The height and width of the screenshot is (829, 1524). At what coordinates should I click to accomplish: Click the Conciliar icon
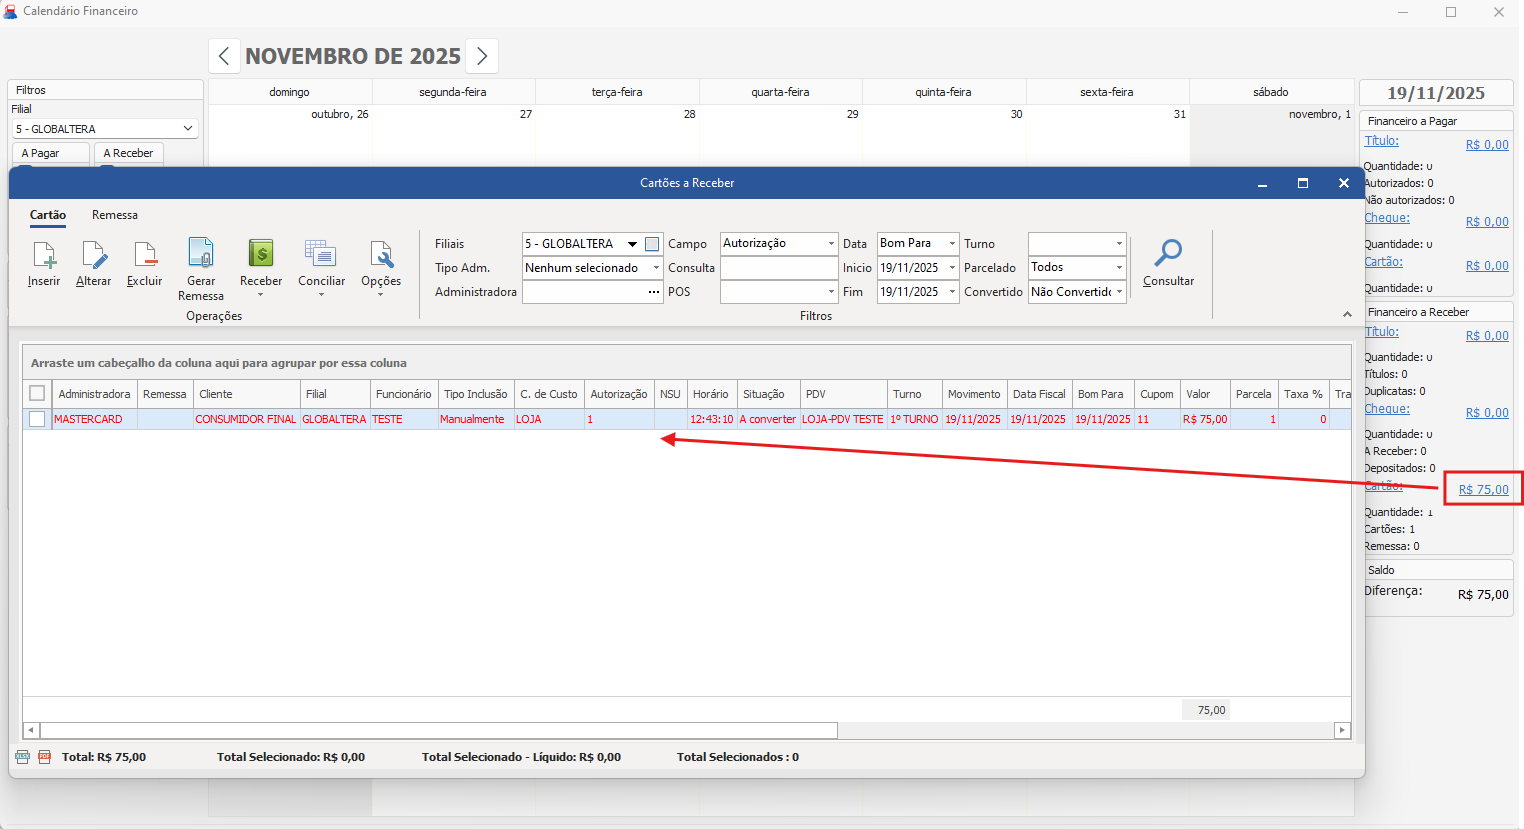point(321,255)
